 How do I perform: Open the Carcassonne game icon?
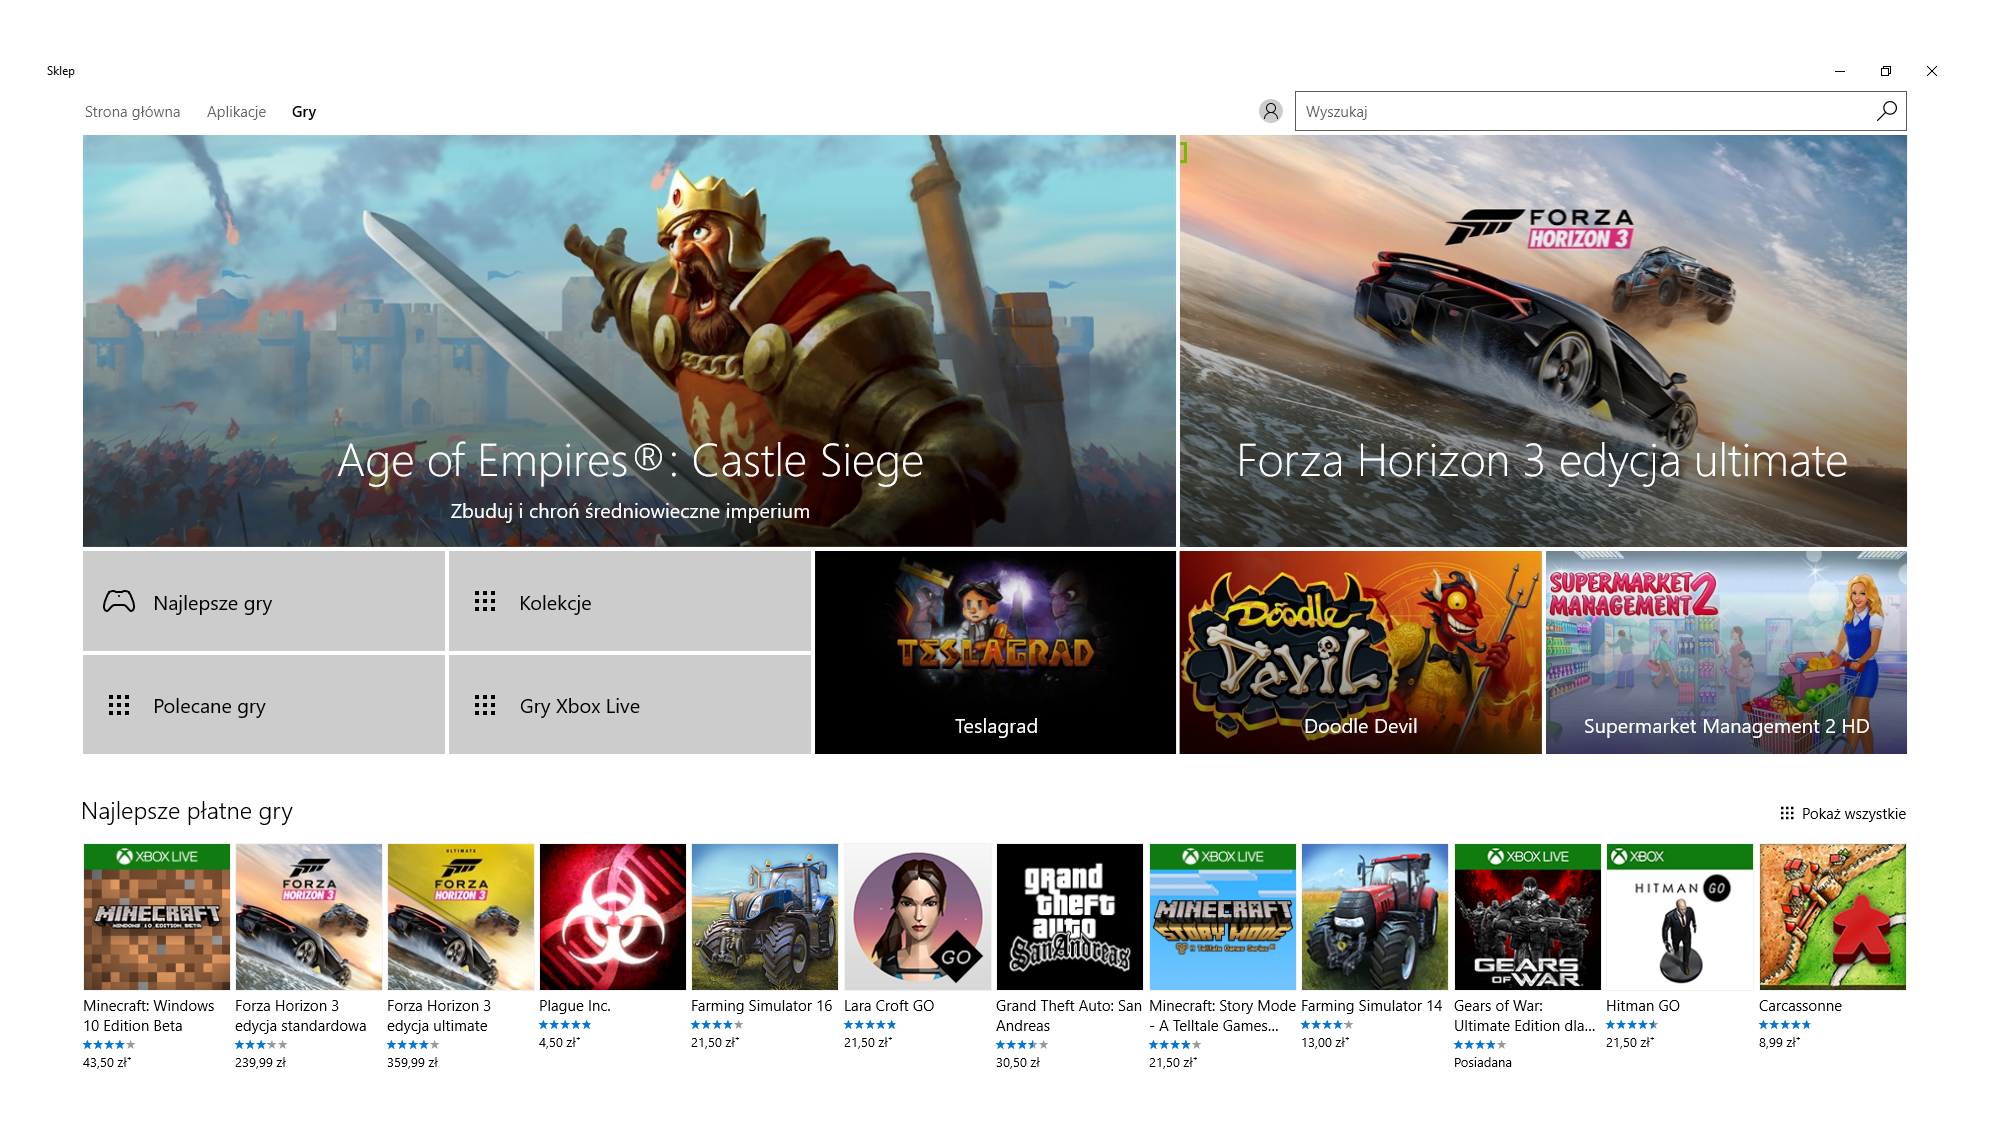[1833, 917]
